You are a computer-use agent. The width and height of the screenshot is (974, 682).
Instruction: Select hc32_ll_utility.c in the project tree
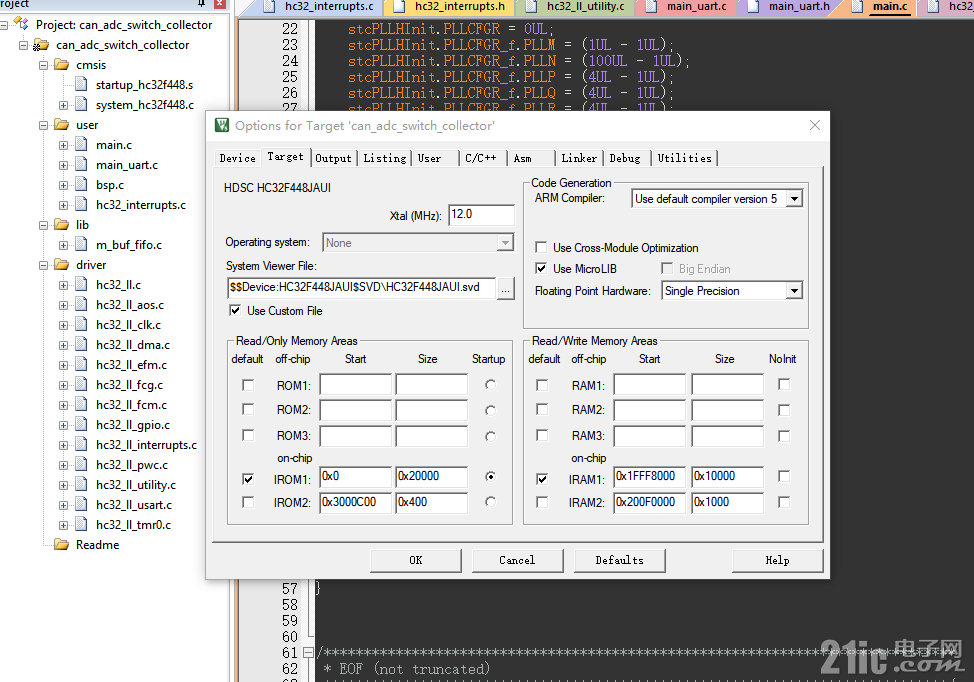135,485
